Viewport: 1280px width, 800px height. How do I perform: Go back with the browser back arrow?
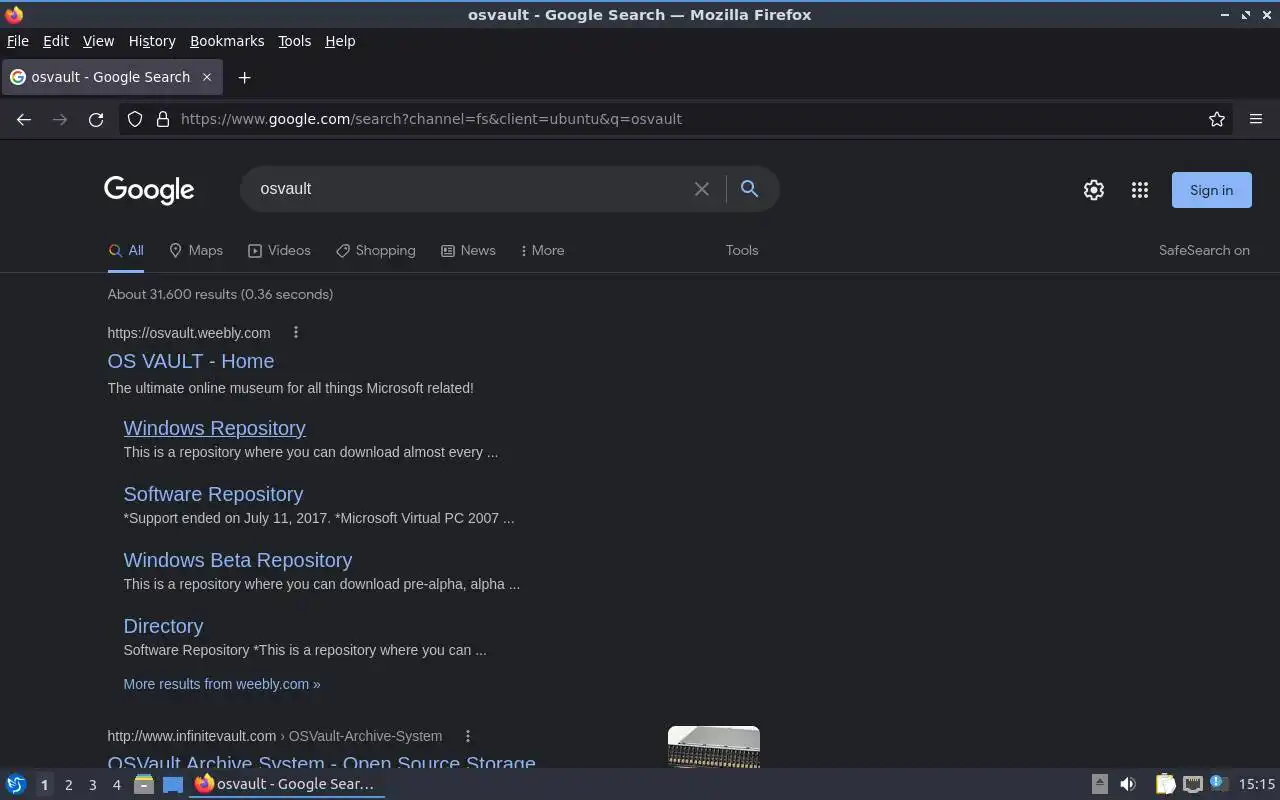click(x=24, y=119)
